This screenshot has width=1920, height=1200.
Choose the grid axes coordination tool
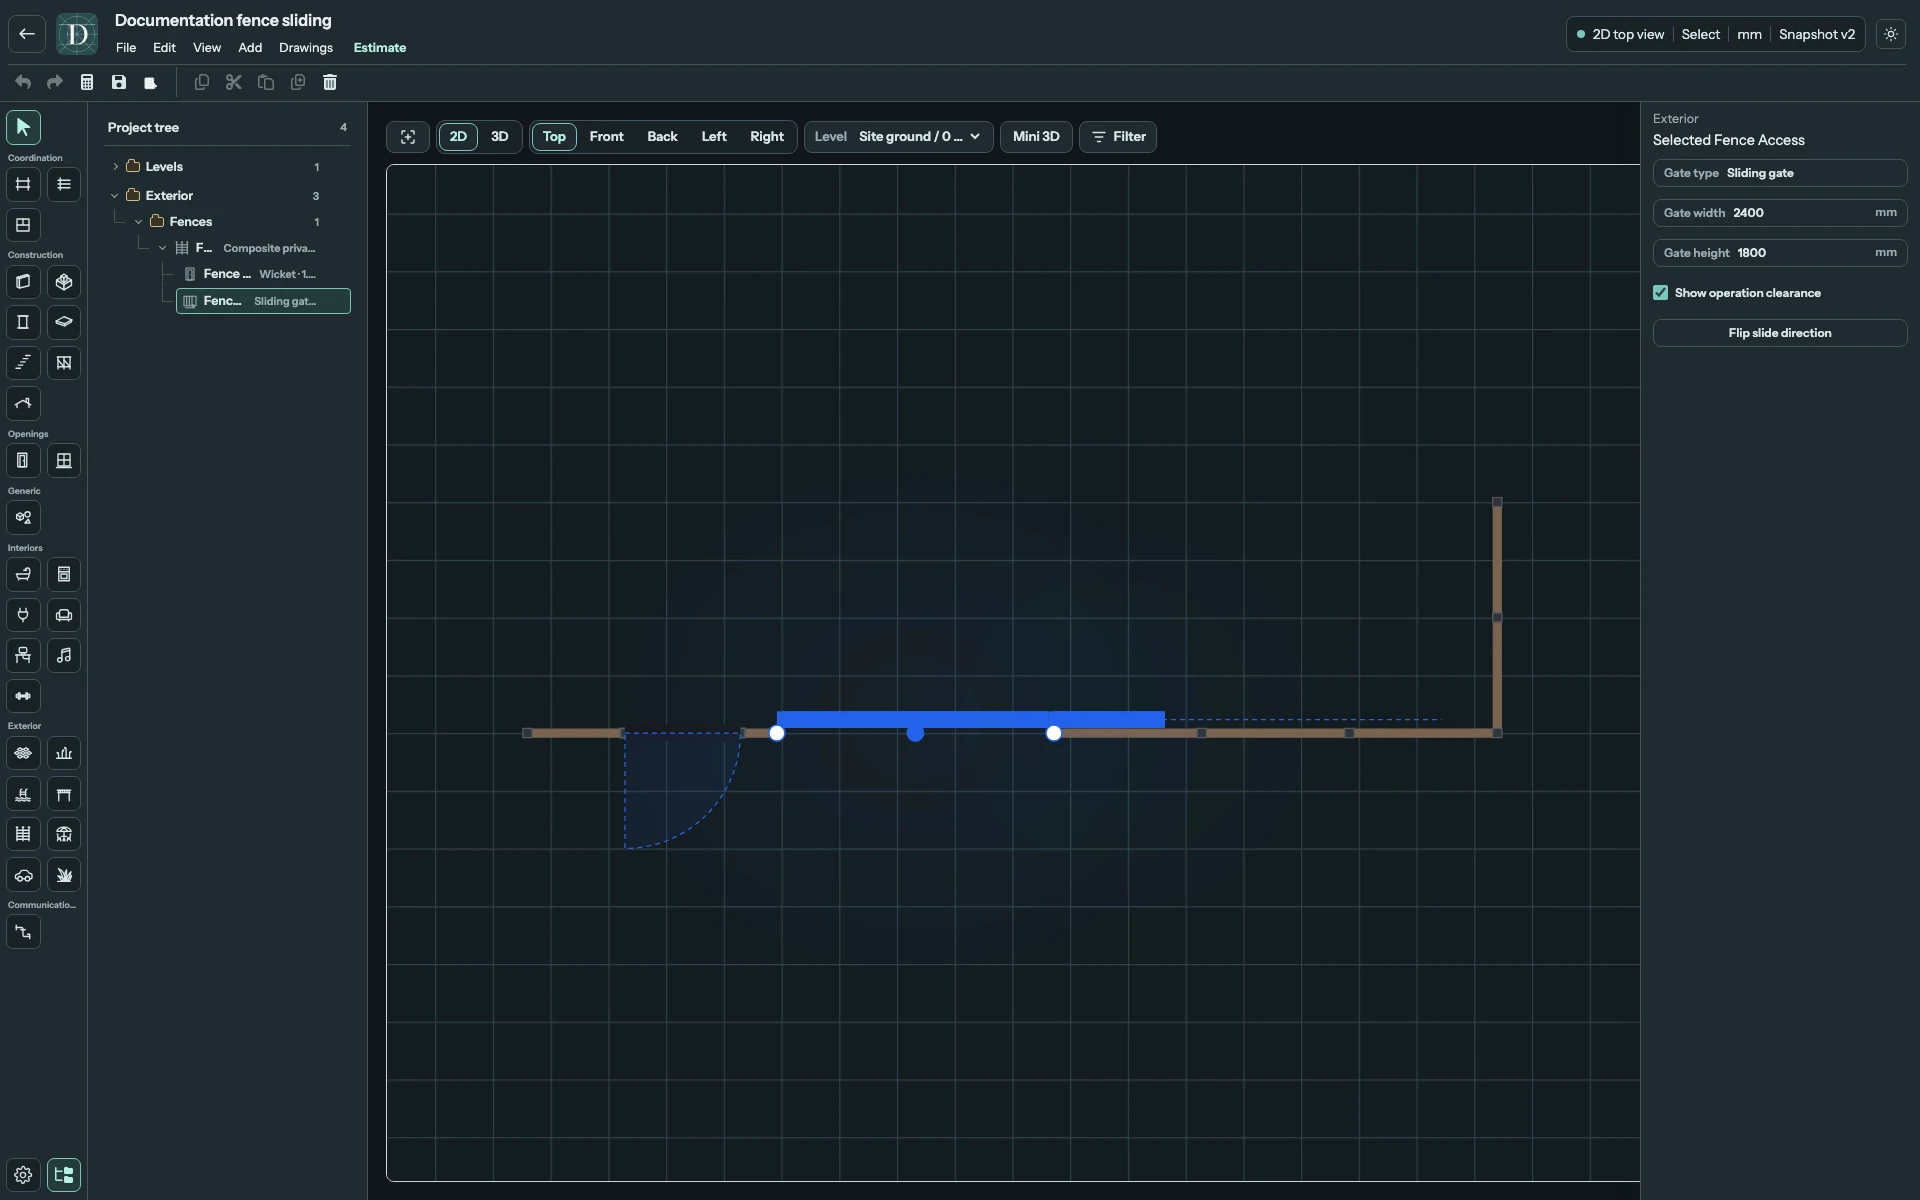tap(23, 184)
